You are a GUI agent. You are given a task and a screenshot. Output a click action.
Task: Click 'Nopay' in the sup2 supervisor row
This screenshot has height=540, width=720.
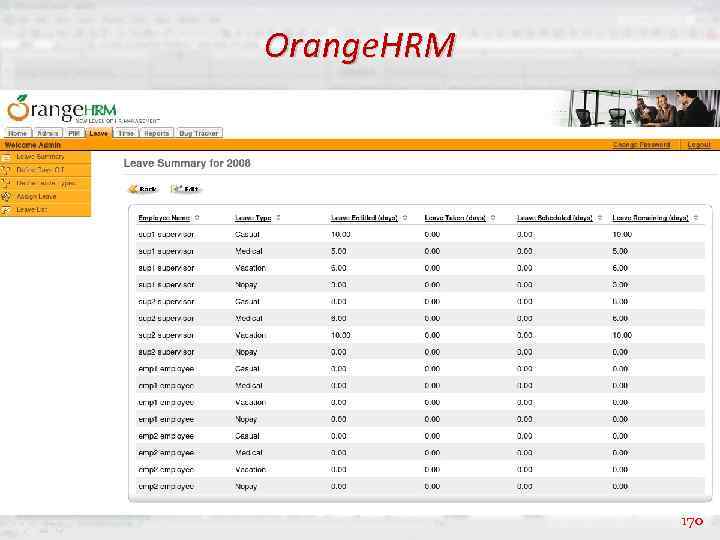tap(246, 352)
